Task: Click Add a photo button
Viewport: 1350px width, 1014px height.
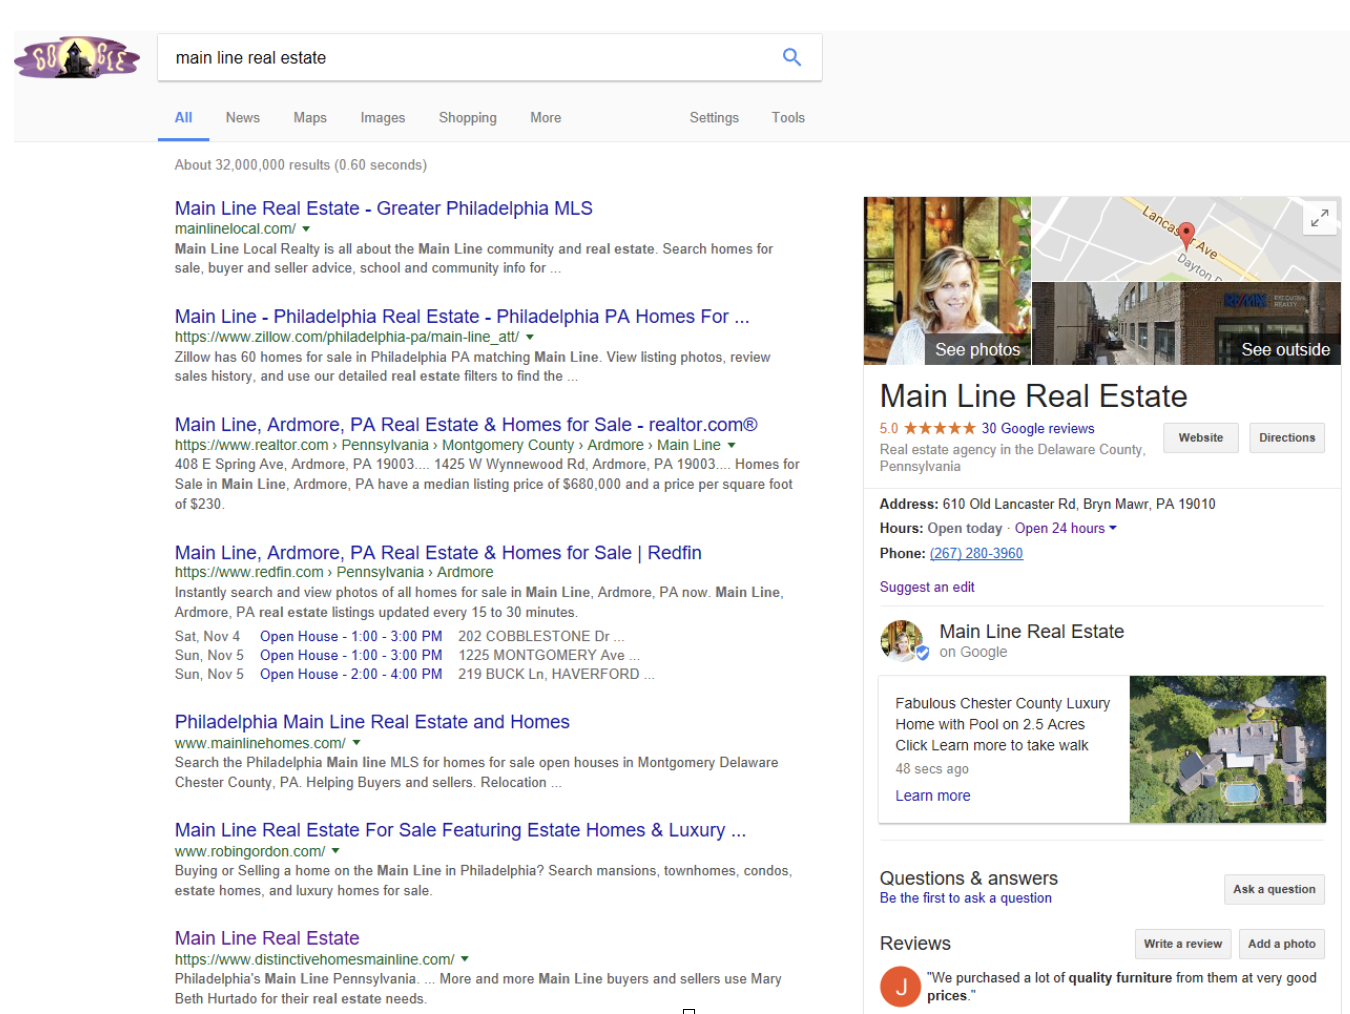Action: [x=1282, y=944]
